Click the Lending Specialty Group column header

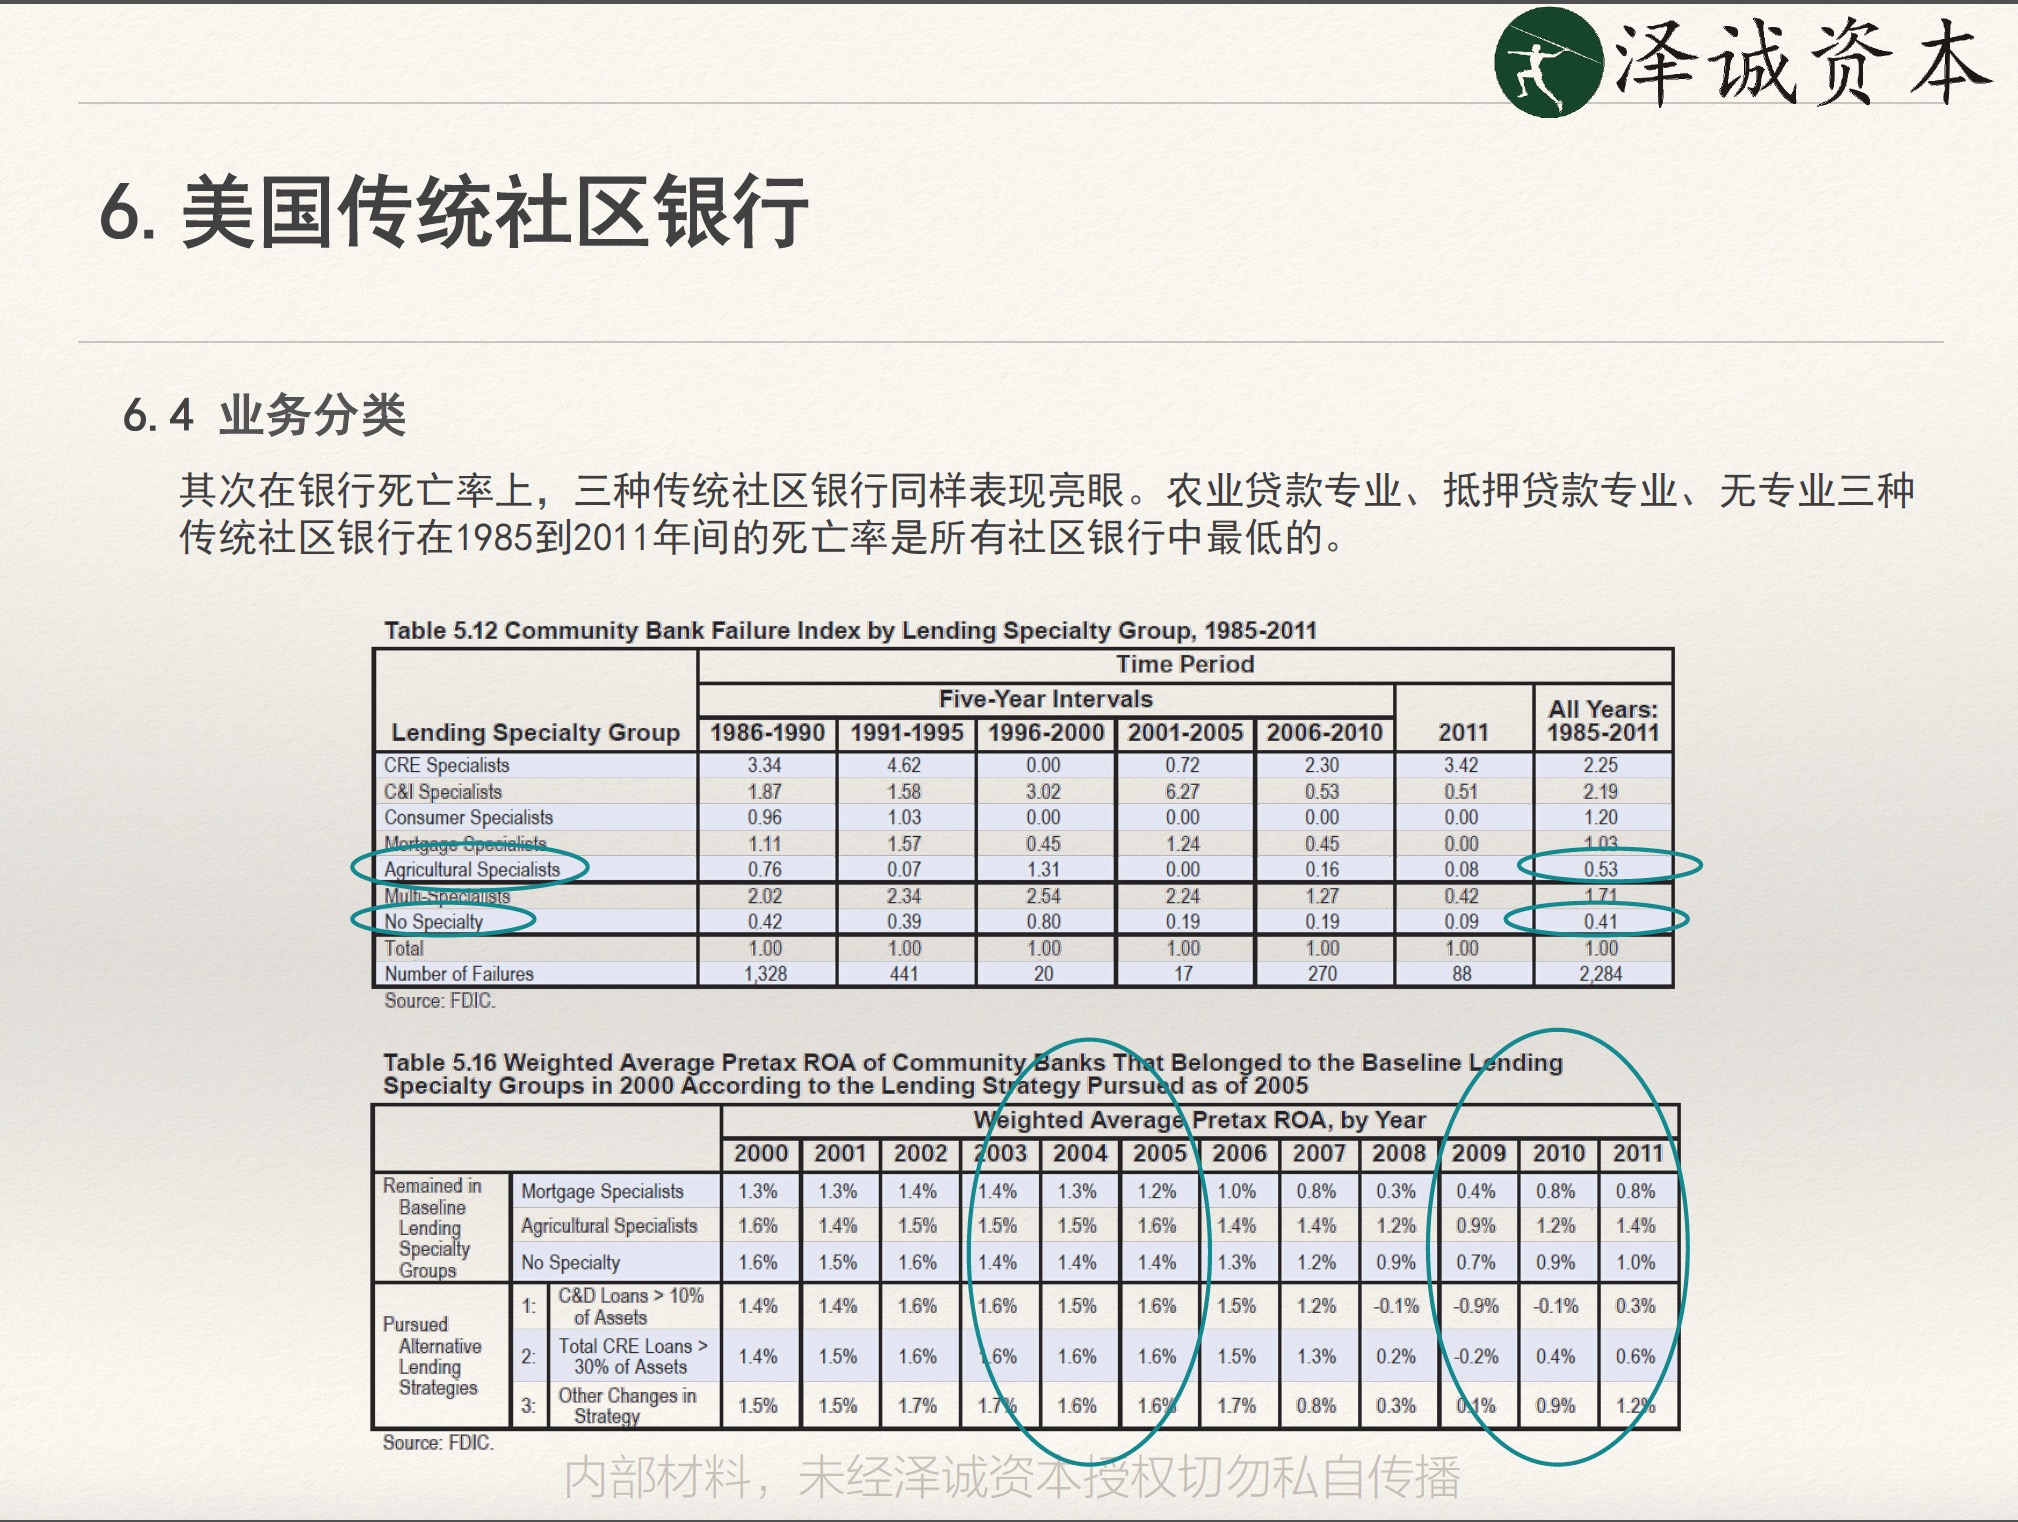pos(535,732)
